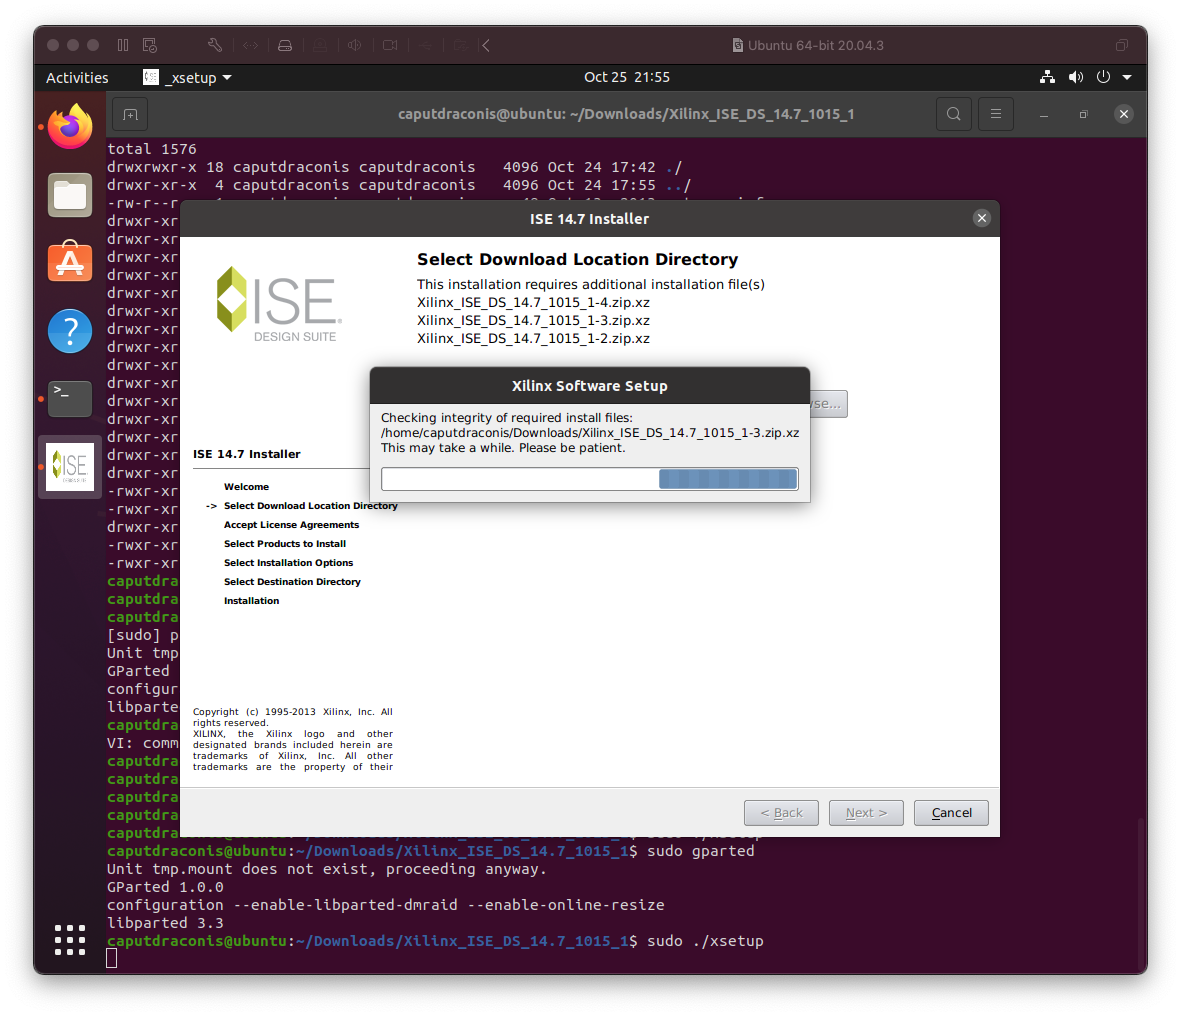Viewport: 1181px width, 1016px height.
Task: Open VM settings wrench icon
Action: click(215, 45)
